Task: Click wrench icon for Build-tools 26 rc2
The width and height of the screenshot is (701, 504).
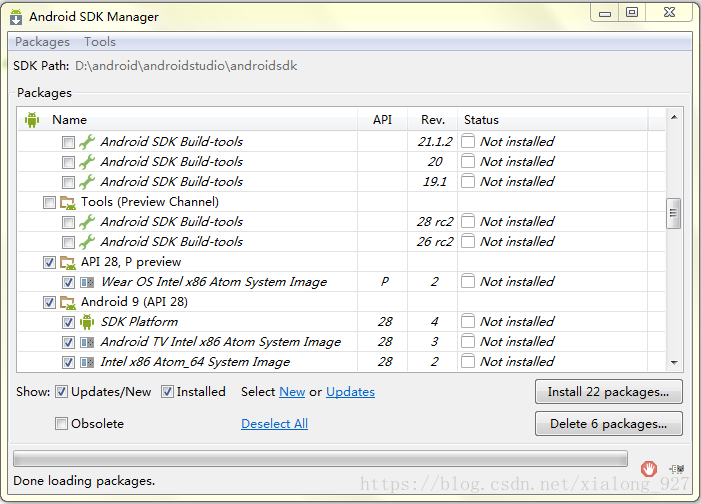Action: [x=87, y=242]
